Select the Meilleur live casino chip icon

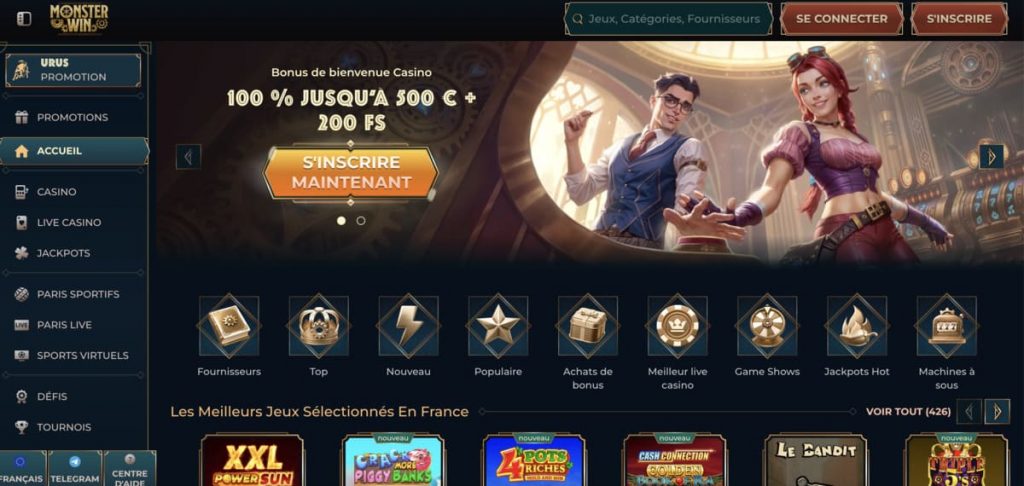click(677, 325)
